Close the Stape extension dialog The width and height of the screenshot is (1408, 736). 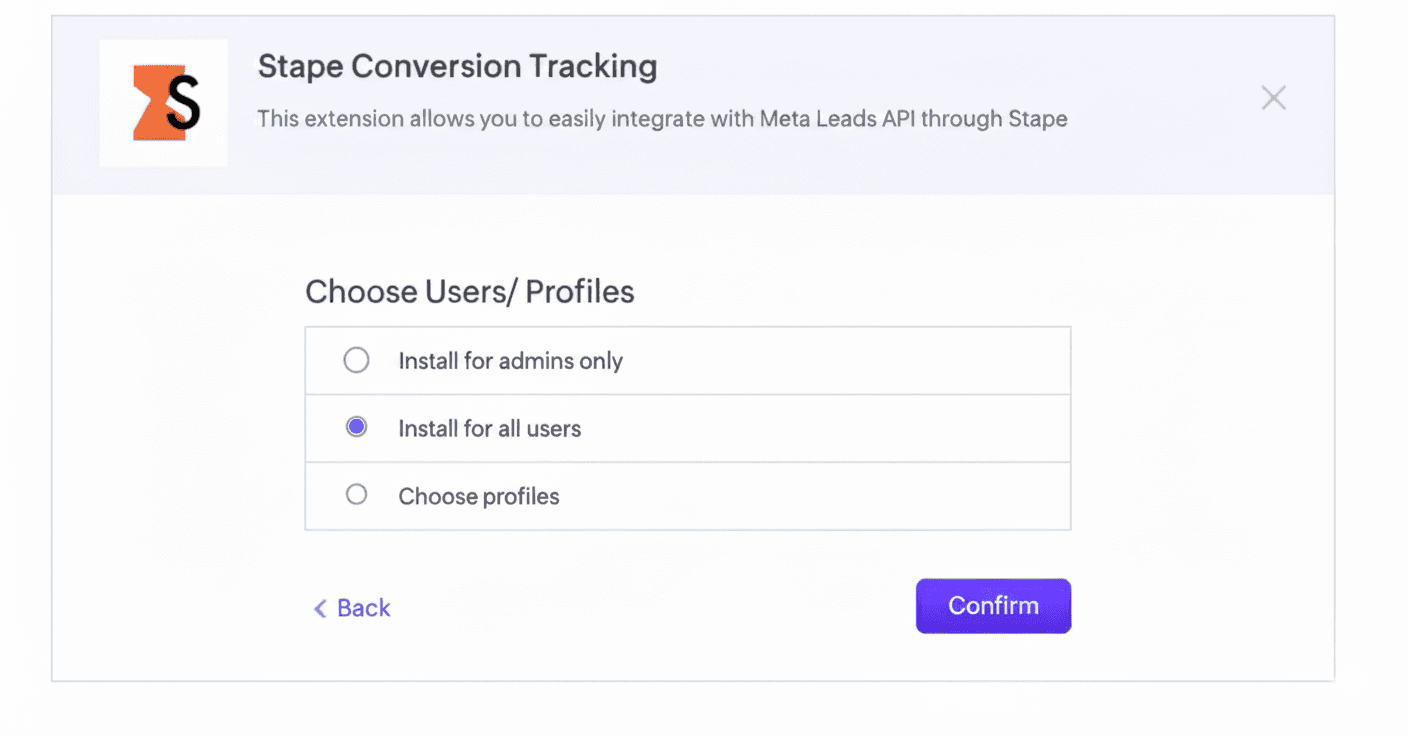1273,98
